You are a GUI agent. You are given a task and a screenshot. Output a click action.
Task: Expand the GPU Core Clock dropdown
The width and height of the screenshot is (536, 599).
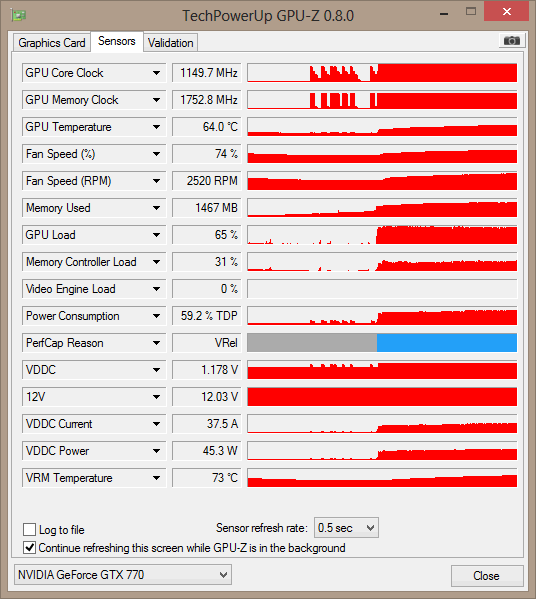156,73
